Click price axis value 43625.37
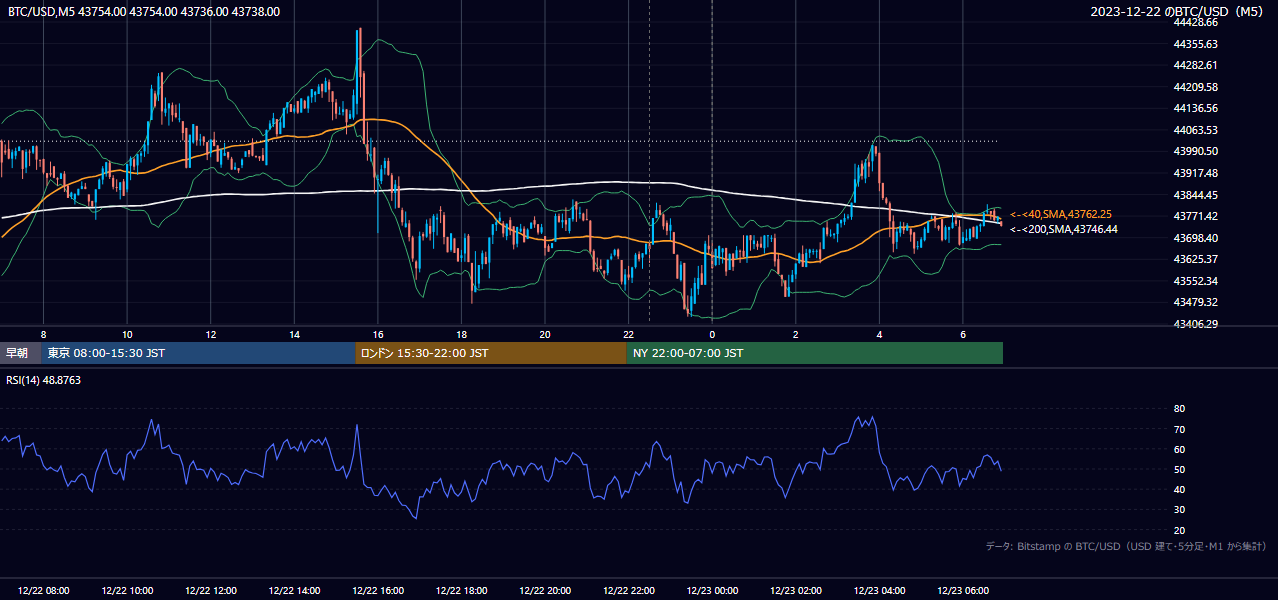The width and height of the screenshot is (1278, 600). click(x=1195, y=259)
